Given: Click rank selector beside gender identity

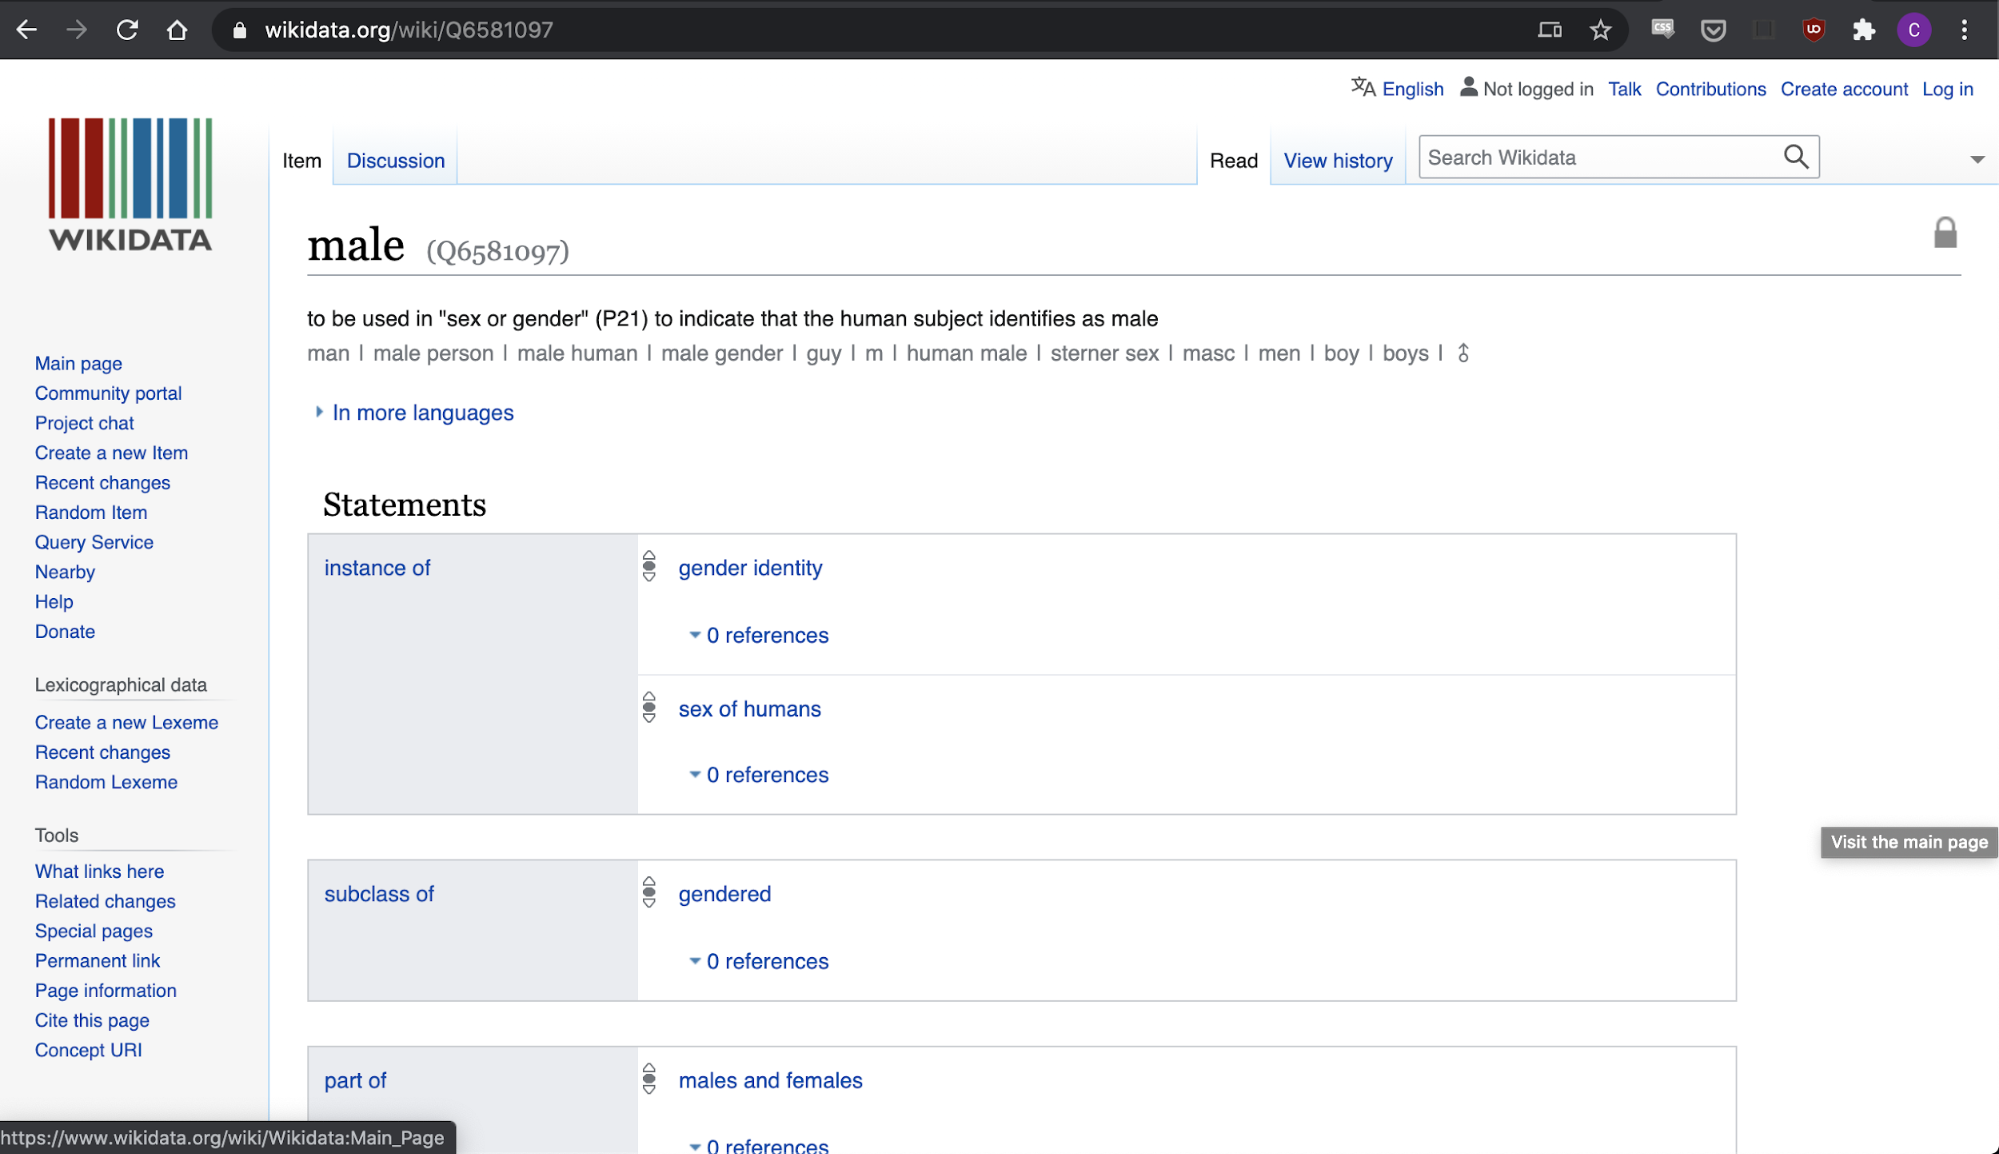Looking at the screenshot, I should 649,566.
